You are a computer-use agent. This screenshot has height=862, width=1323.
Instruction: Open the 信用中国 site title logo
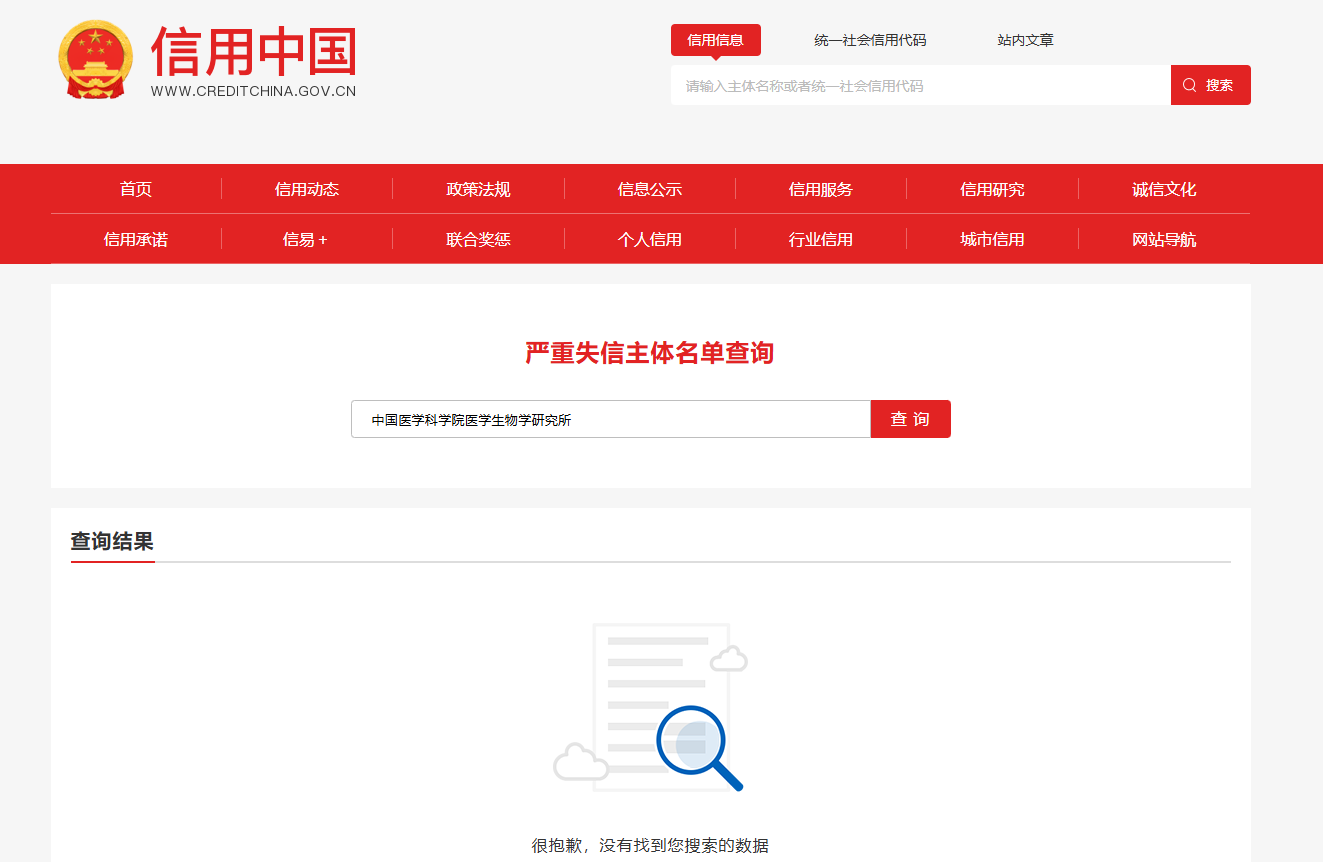click(253, 60)
